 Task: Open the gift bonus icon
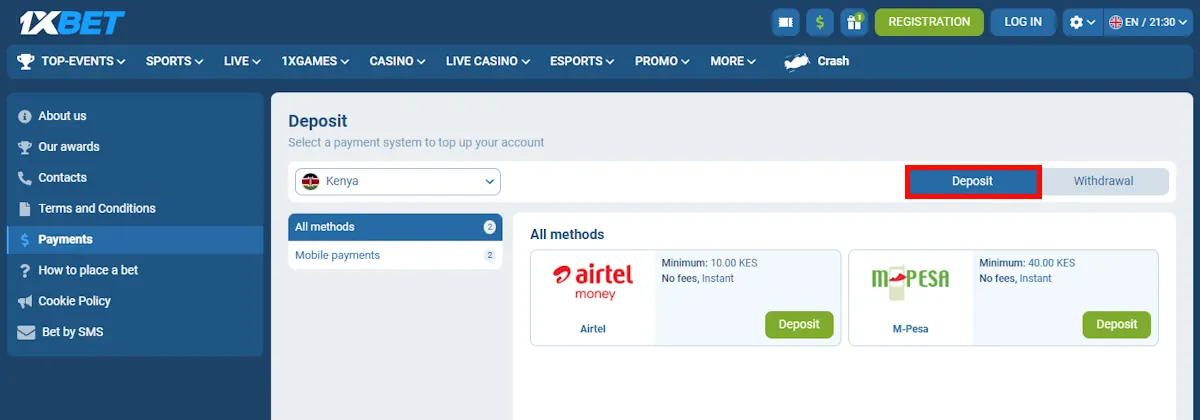[854, 22]
